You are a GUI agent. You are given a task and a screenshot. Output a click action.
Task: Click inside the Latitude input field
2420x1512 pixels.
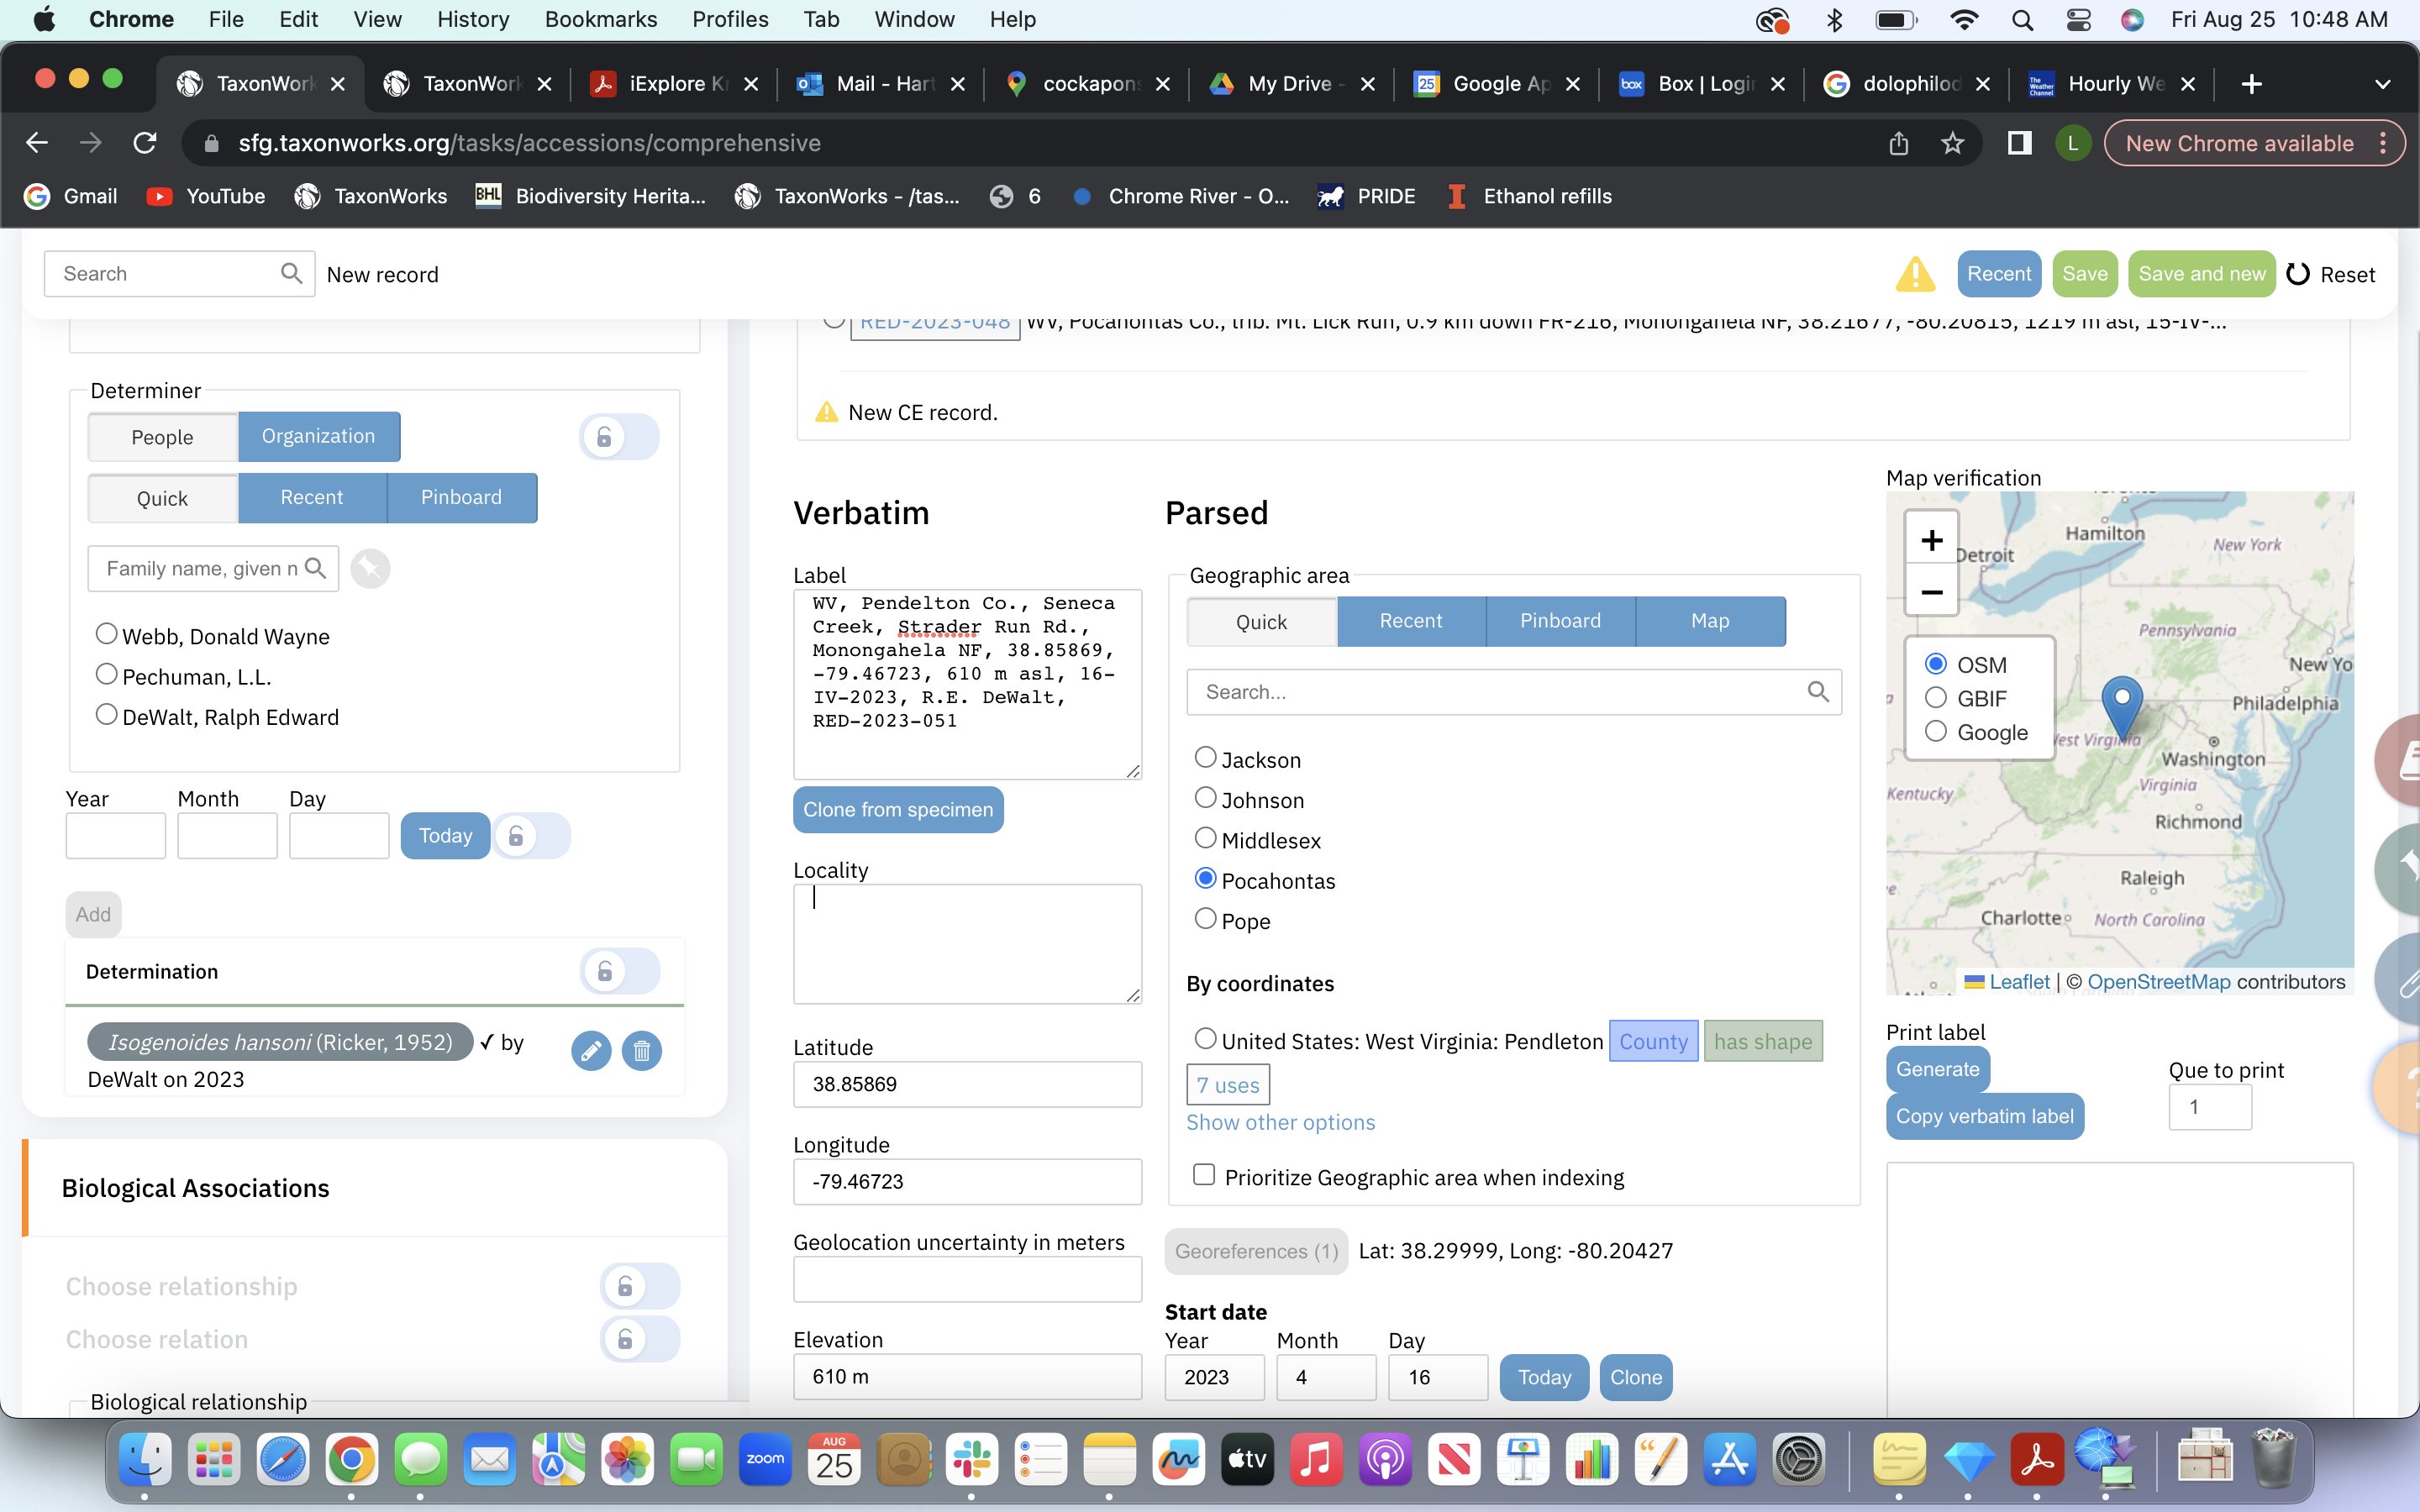966,1084
